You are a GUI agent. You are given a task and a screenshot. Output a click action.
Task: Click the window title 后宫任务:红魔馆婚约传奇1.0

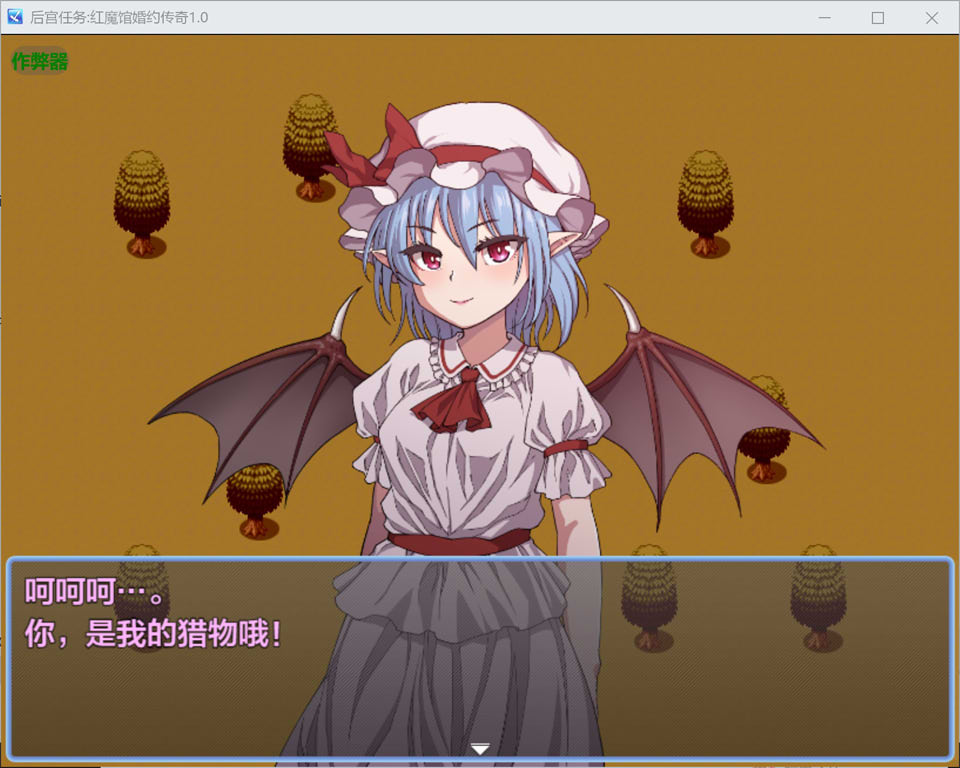click(119, 17)
